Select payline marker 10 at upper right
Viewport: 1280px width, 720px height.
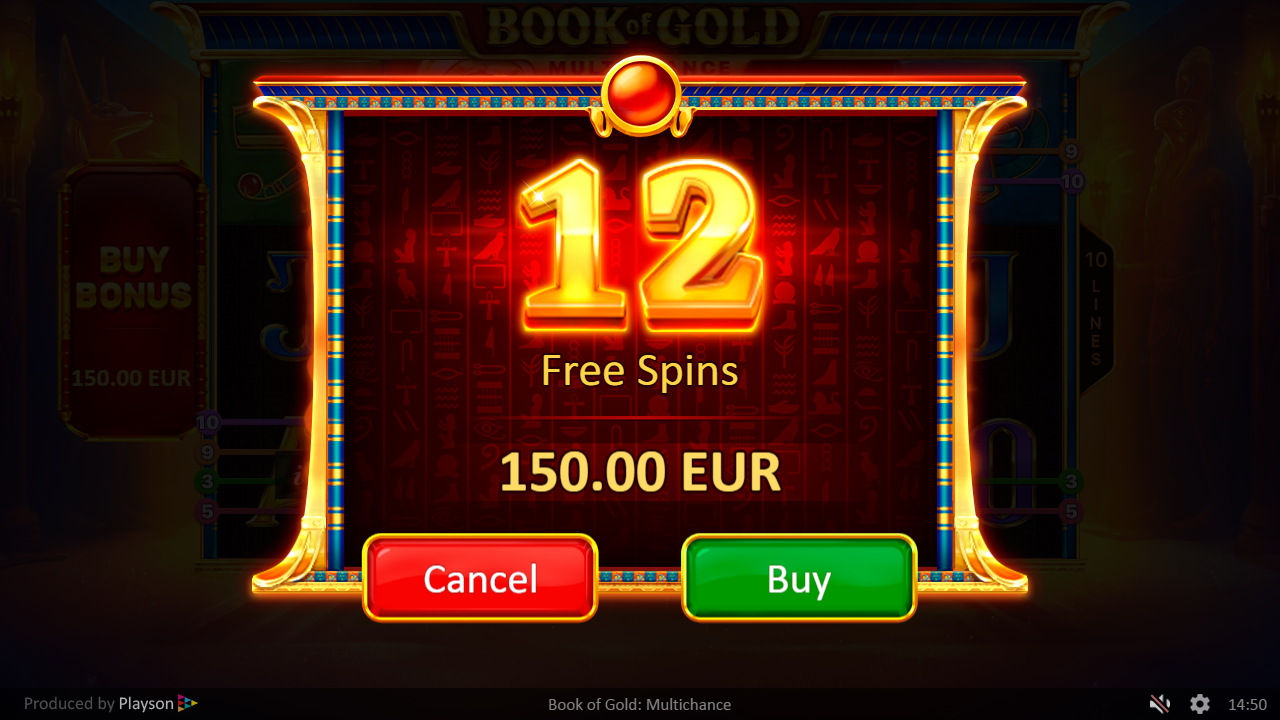[1072, 182]
